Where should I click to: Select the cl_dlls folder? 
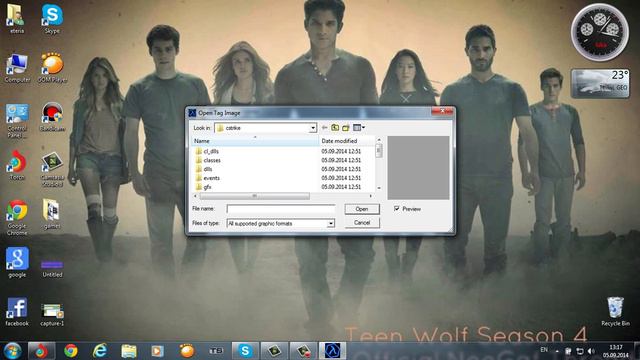pyautogui.click(x=211, y=151)
